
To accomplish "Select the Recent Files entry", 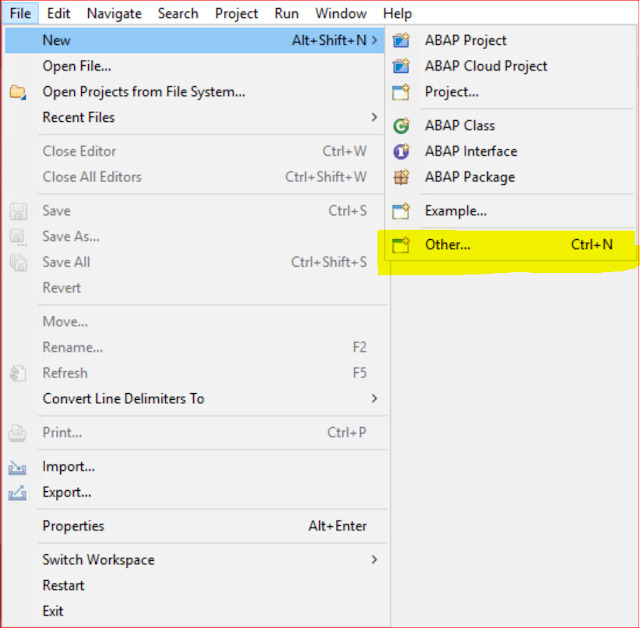I will [x=194, y=117].
